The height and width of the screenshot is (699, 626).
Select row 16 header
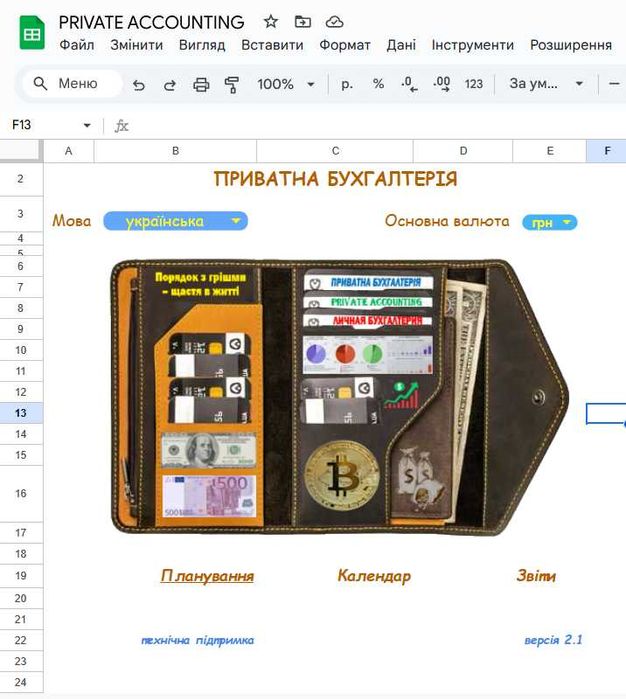(21, 493)
